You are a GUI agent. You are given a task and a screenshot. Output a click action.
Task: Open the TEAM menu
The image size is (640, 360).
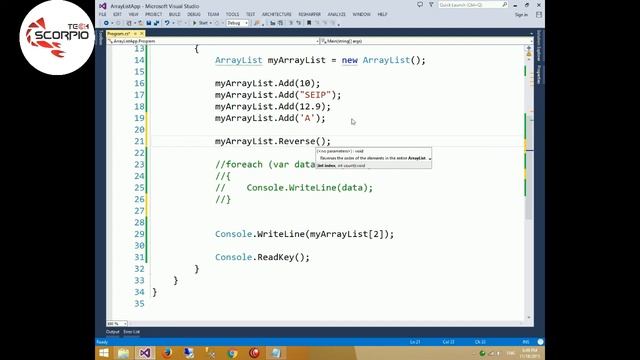tap(213, 14)
